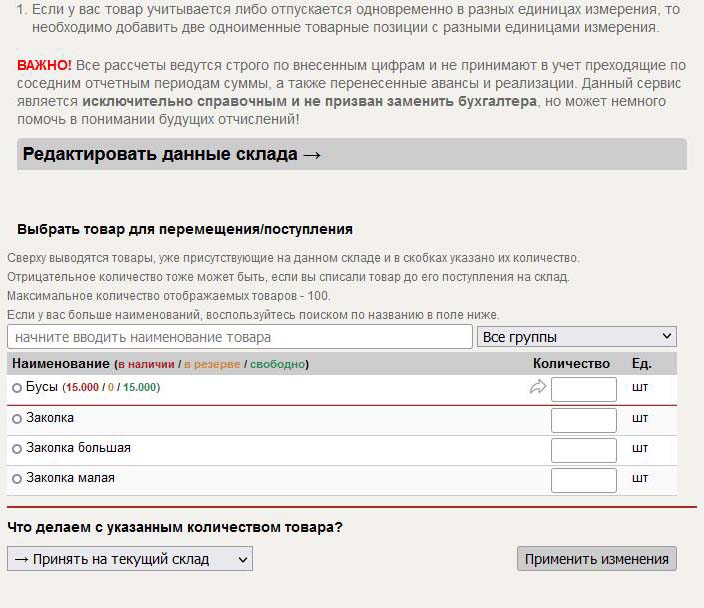Click the Количество column header
Screen dimensions: 704x608
(x=571, y=364)
